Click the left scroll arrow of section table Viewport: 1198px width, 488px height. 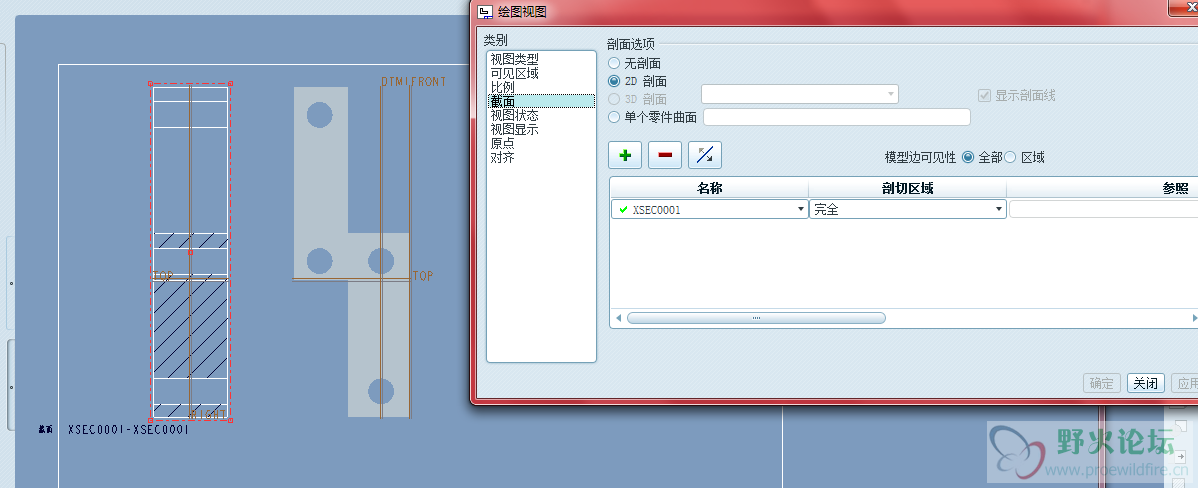[x=618, y=318]
